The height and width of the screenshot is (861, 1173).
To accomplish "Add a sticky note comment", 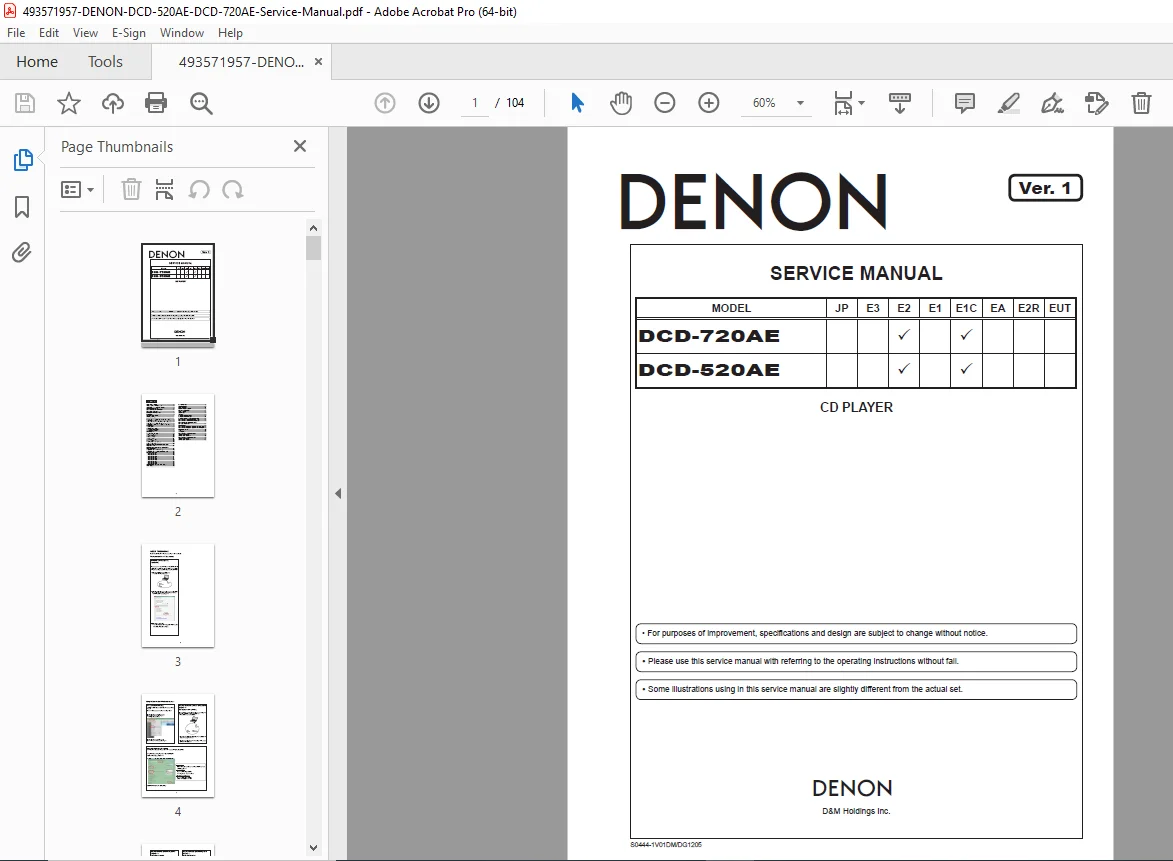I will (x=965, y=102).
